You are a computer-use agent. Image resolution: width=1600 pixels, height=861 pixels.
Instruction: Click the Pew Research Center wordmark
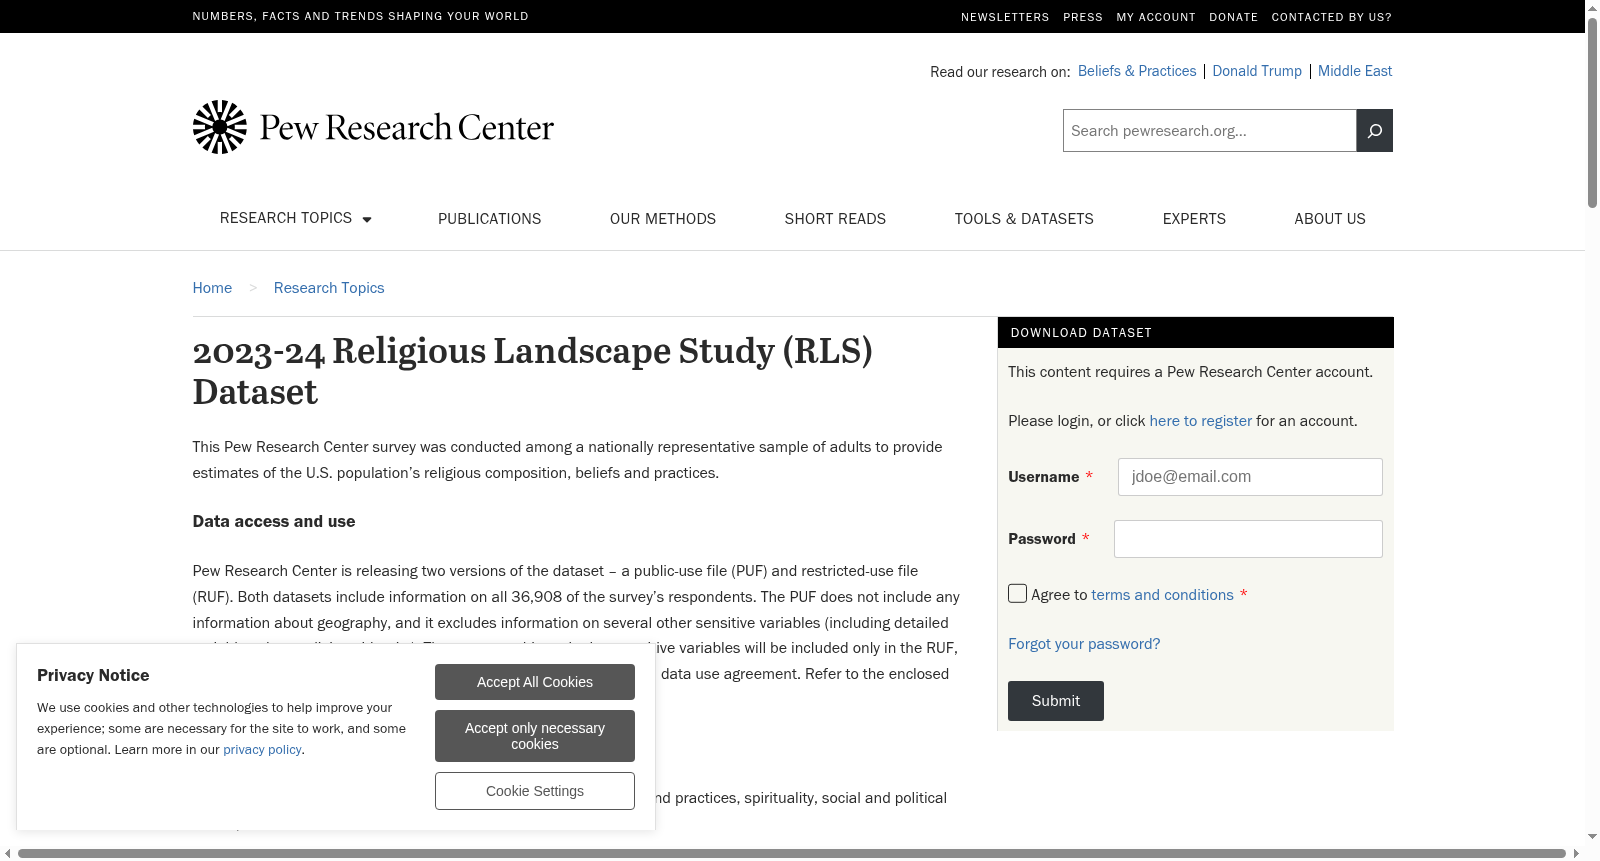(407, 128)
